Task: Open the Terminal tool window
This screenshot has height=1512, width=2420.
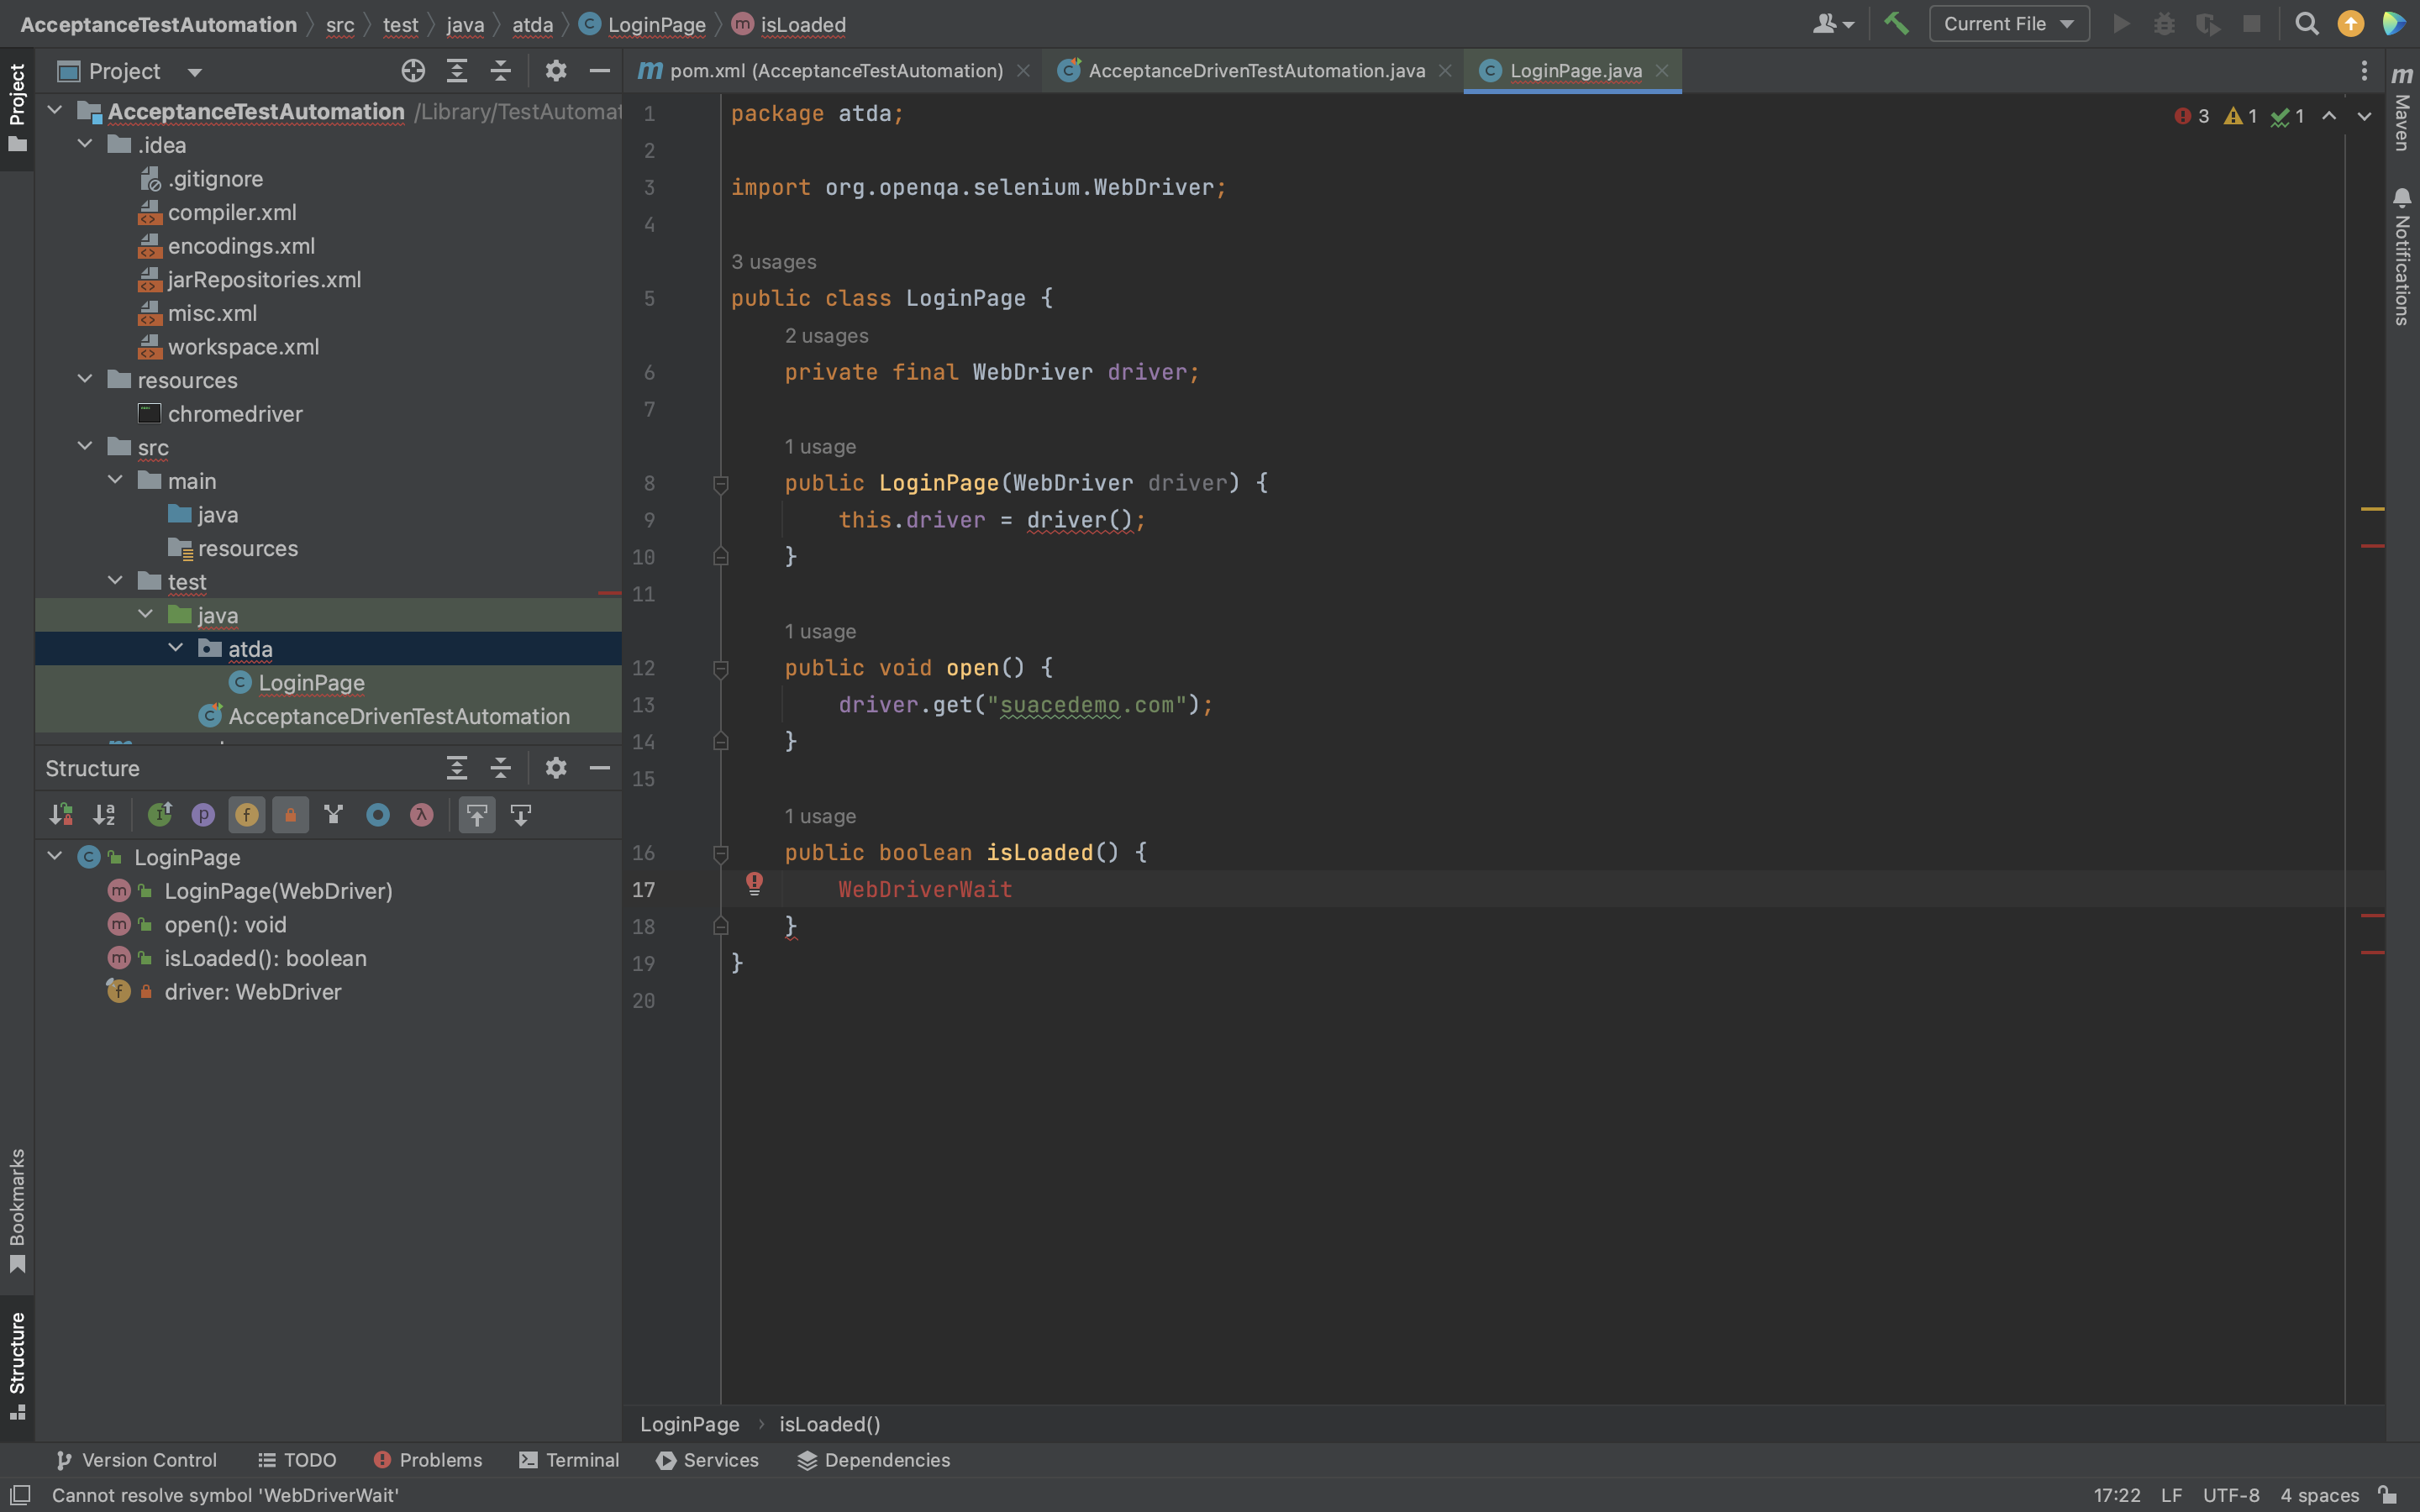Action: click(569, 1460)
